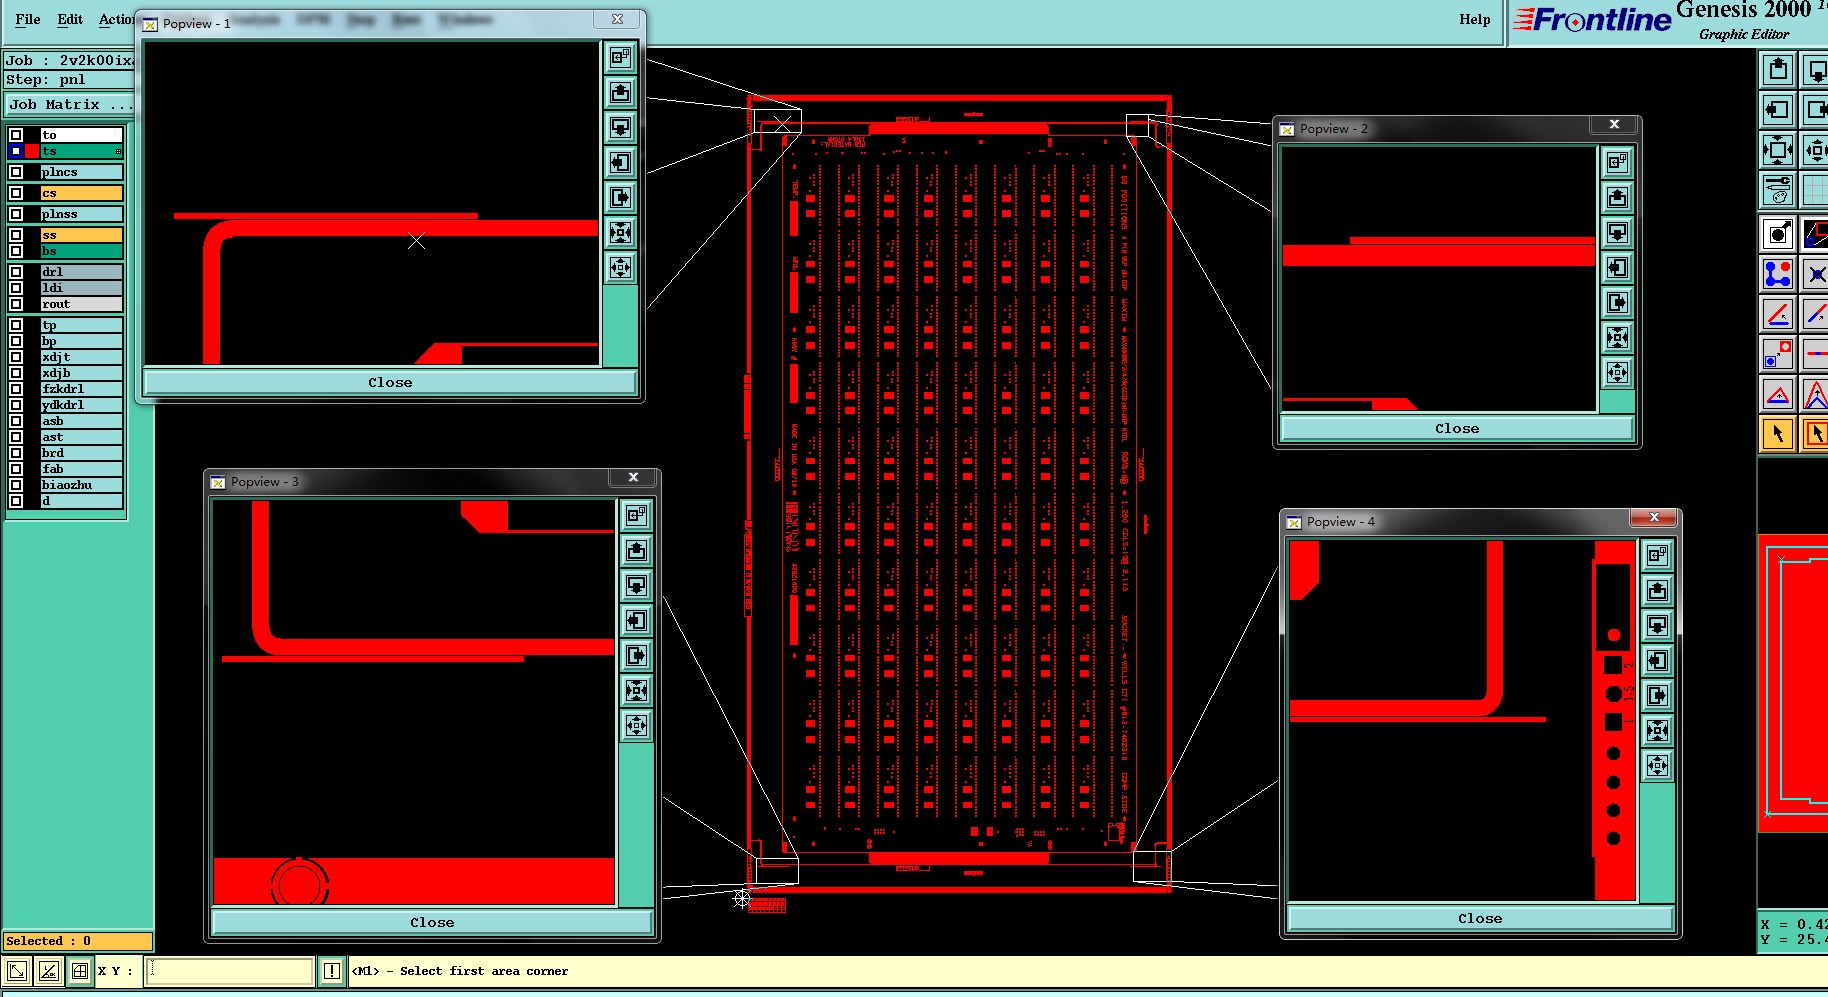This screenshot has width=1828, height=997.
Task: Pan right in Popview 1
Action: [x=621, y=198]
